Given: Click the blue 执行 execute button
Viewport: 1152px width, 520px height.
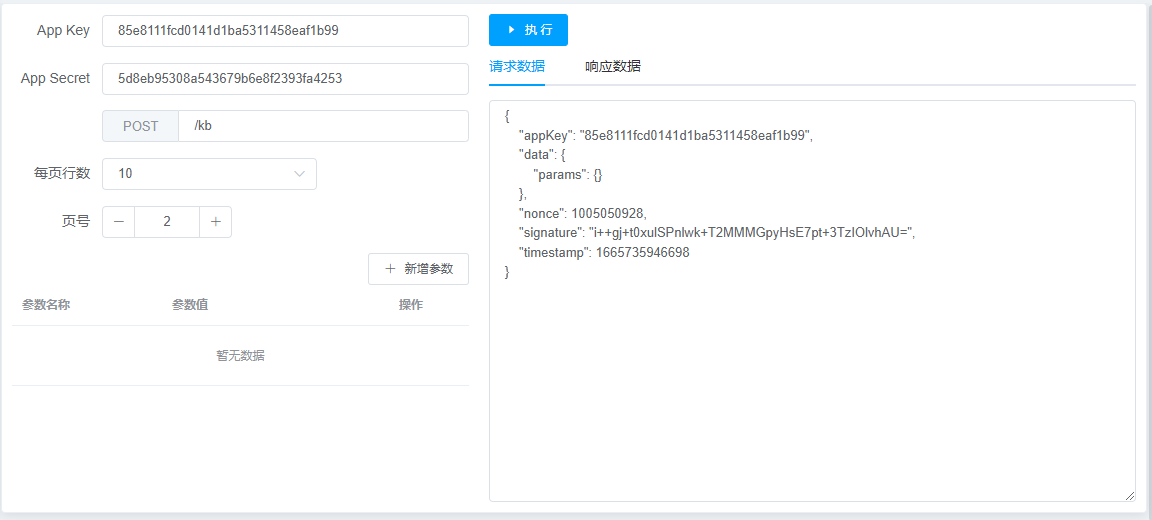Looking at the screenshot, I should (528, 30).
